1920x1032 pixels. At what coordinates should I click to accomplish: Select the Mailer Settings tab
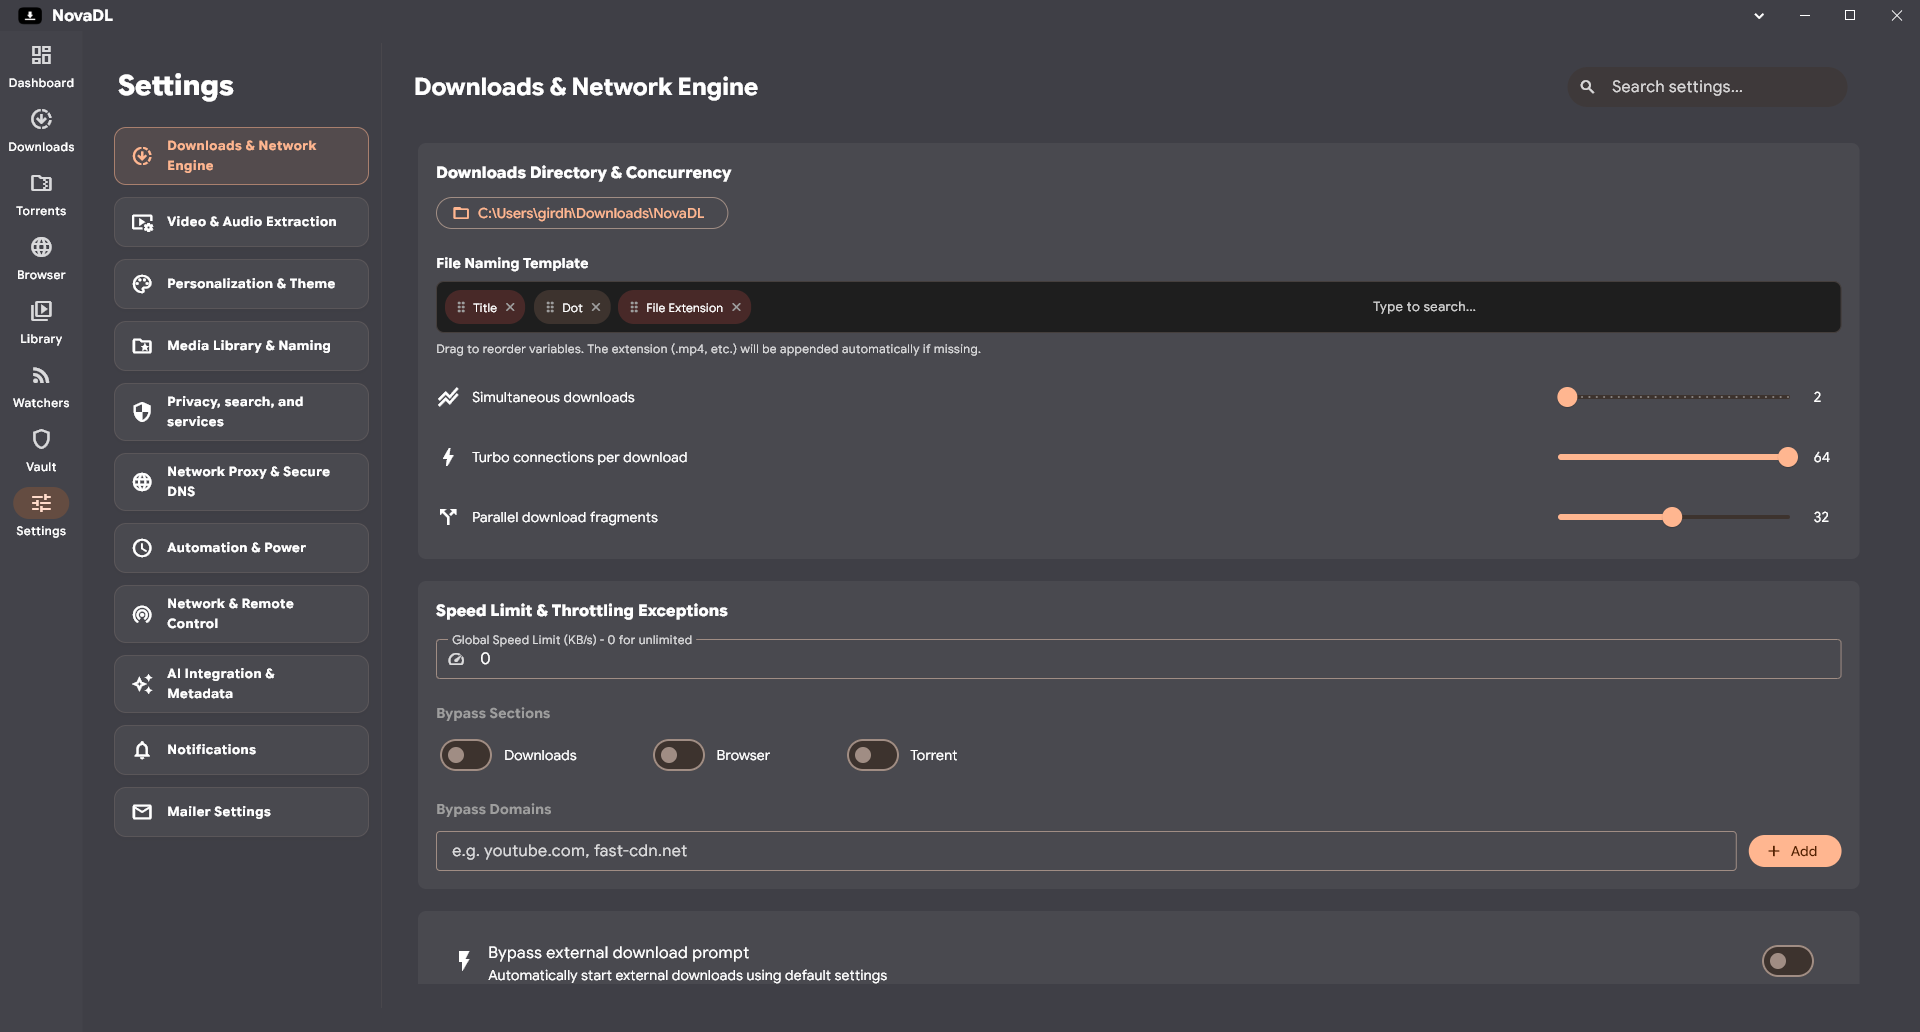click(241, 812)
